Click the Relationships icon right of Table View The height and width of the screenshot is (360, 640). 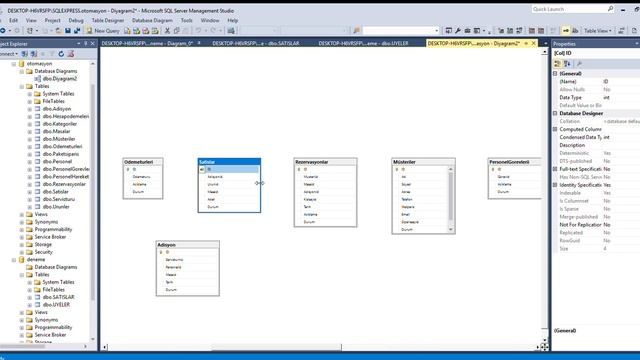(x=621, y=31)
